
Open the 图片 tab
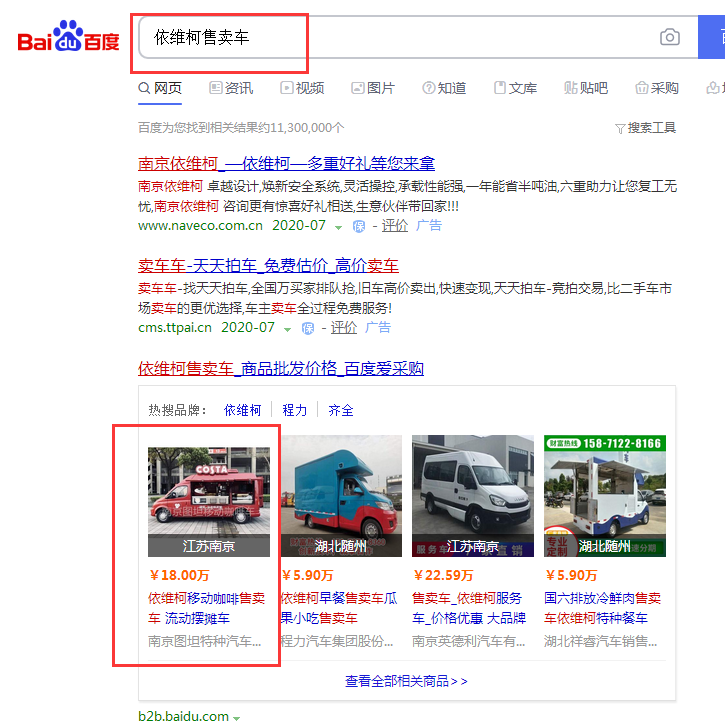pyautogui.click(x=373, y=88)
